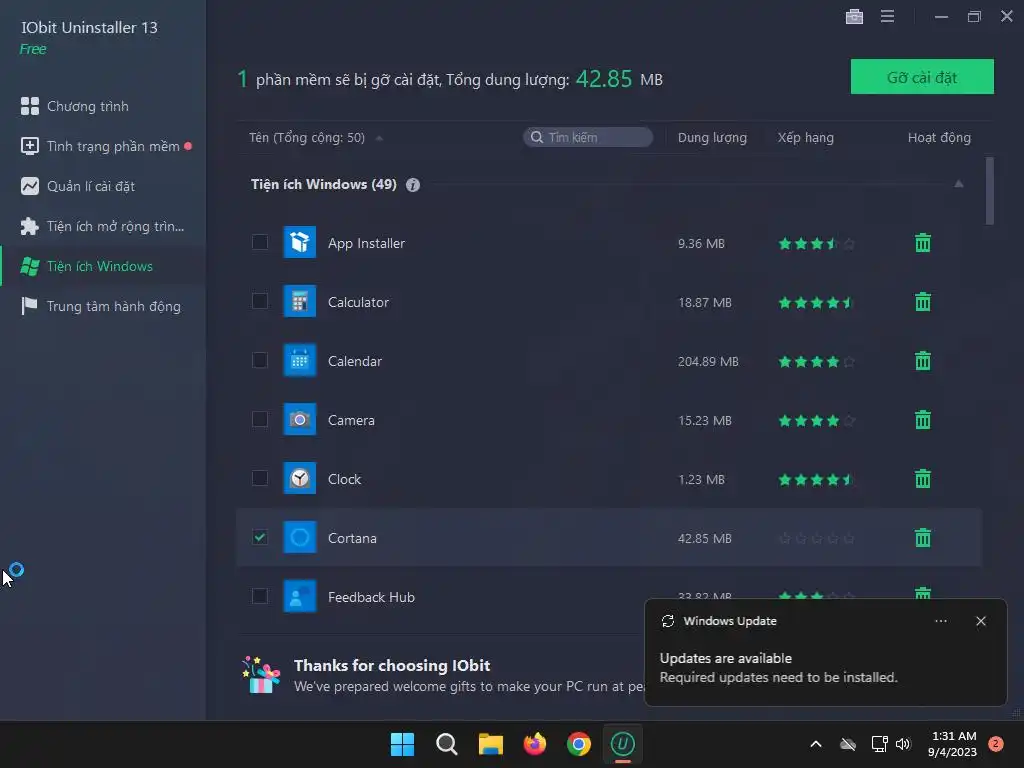Check the Calendar checkbox

(260, 360)
